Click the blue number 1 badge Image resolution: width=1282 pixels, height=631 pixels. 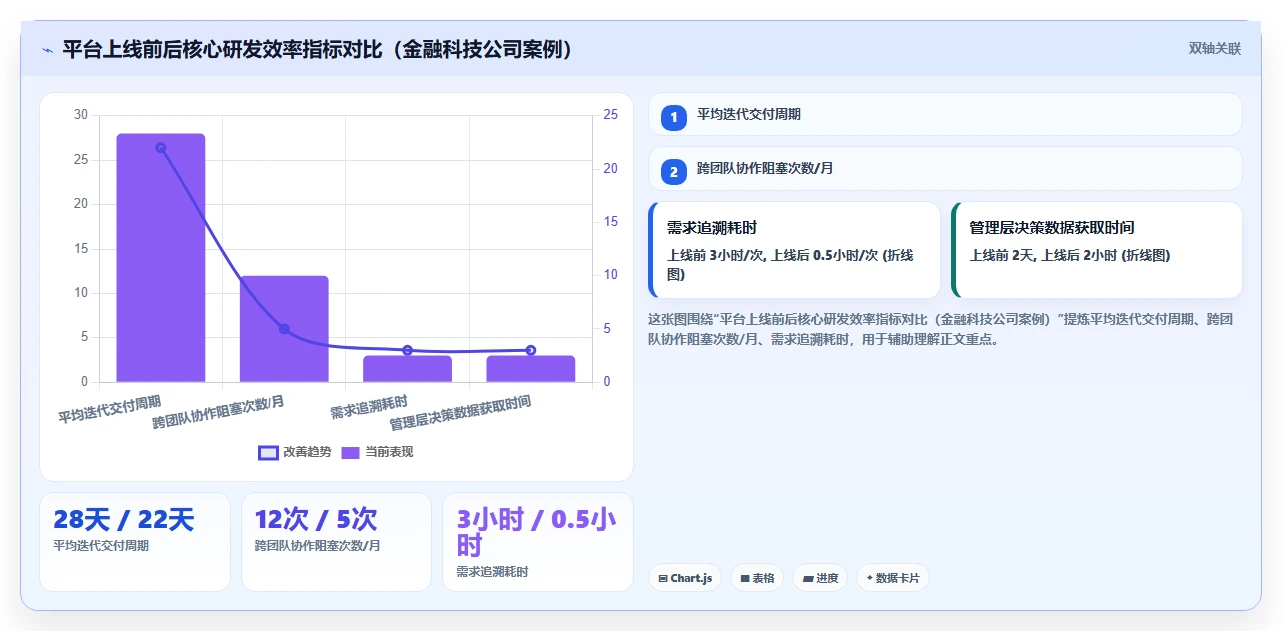click(674, 116)
